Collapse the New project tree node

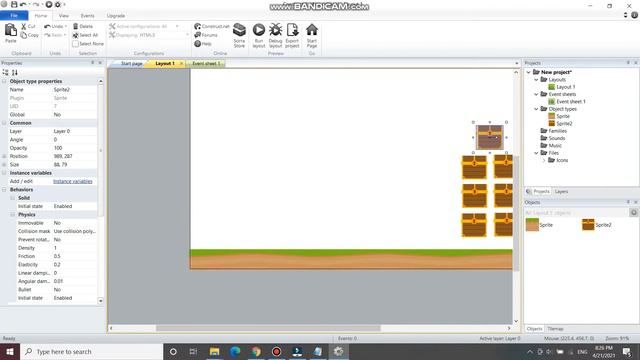(529, 72)
